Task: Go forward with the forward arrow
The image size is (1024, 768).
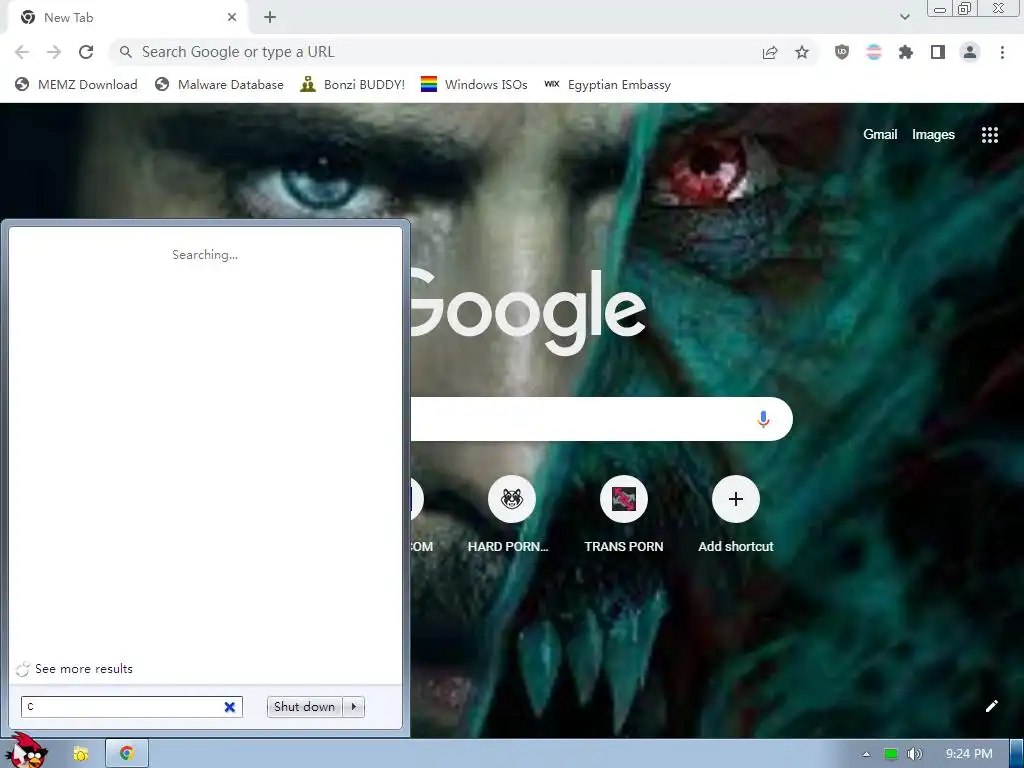Action: coord(54,52)
